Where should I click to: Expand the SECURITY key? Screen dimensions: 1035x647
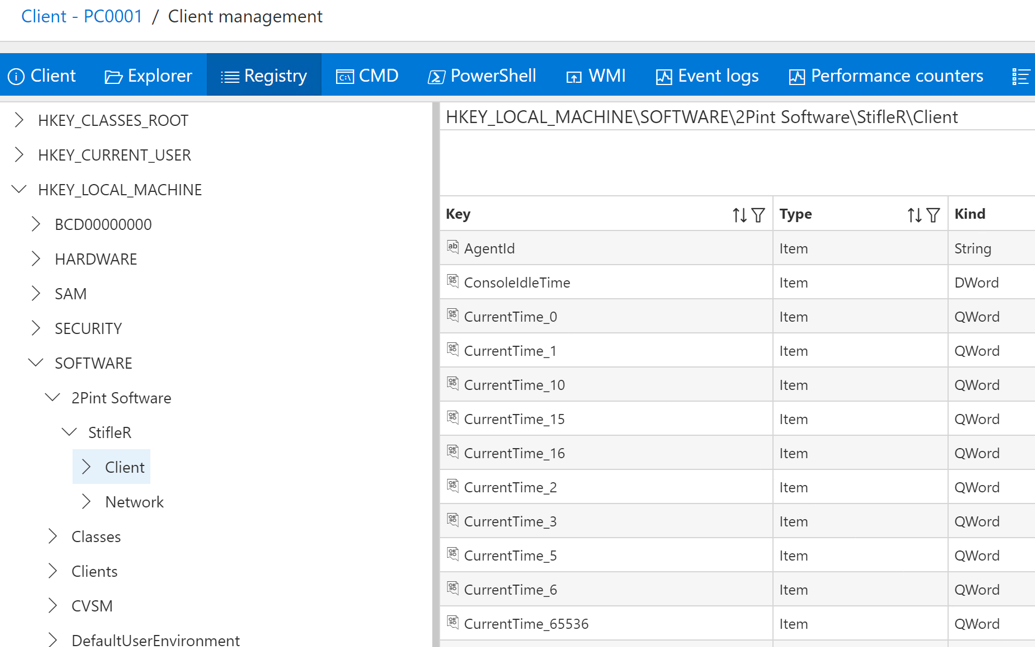pyautogui.click(x=36, y=328)
